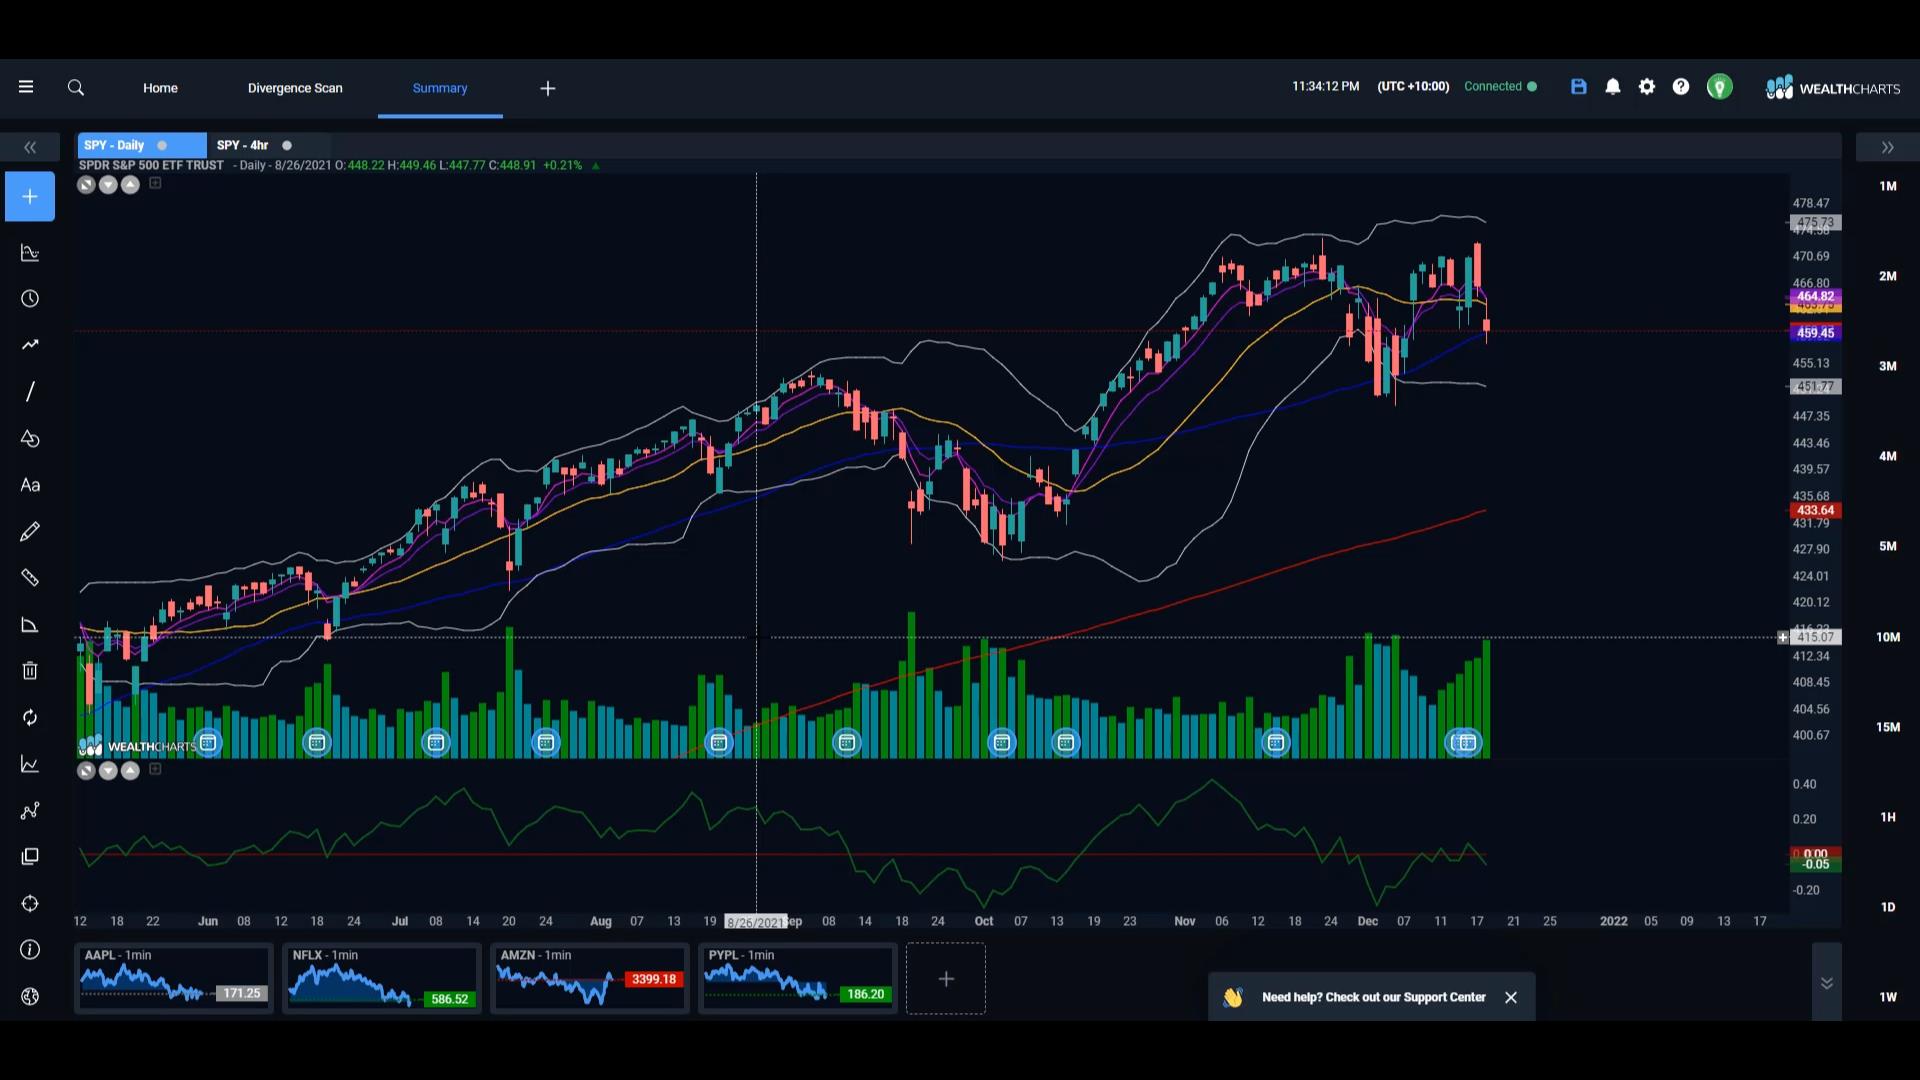
Task: Switch to SPY - 4hr chart tab
Action: click(x=243, y=146)
